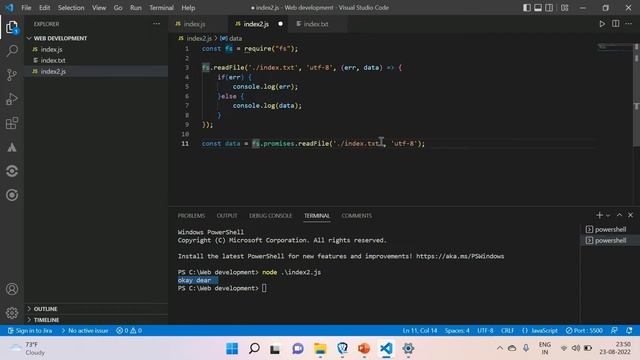This screenshot has height=360, width=640.
Task: Click Port: 5500 live server status
Action: pos(584,331)
